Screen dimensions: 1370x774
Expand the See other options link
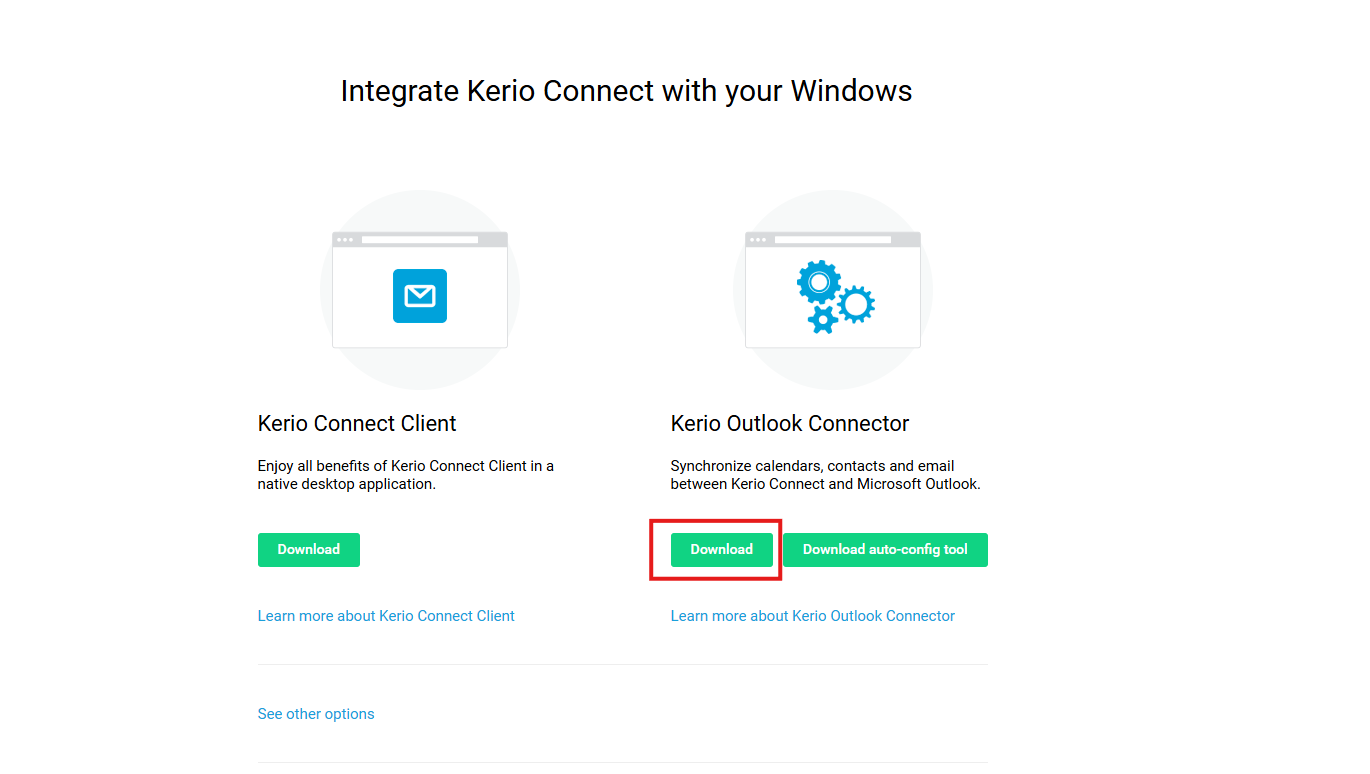(x=316, y=714)
